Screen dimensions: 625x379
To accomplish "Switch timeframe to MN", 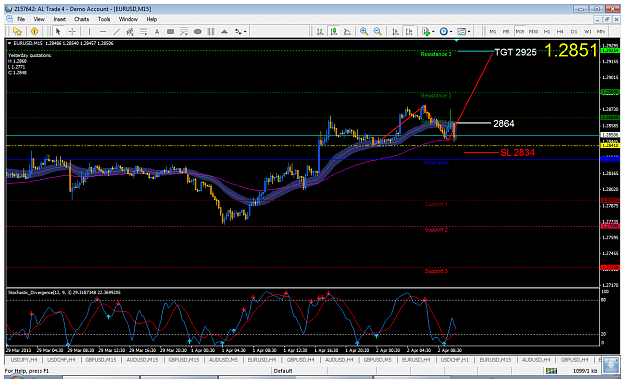I will pos(601,31).
